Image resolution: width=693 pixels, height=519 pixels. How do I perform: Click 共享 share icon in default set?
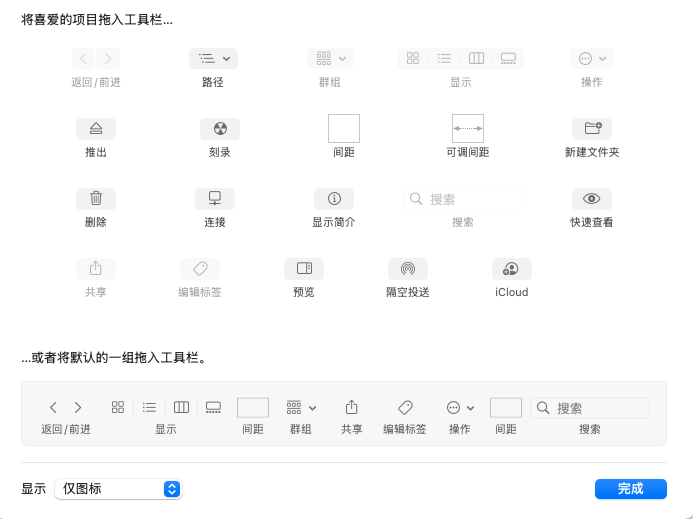tap(352, 408)
